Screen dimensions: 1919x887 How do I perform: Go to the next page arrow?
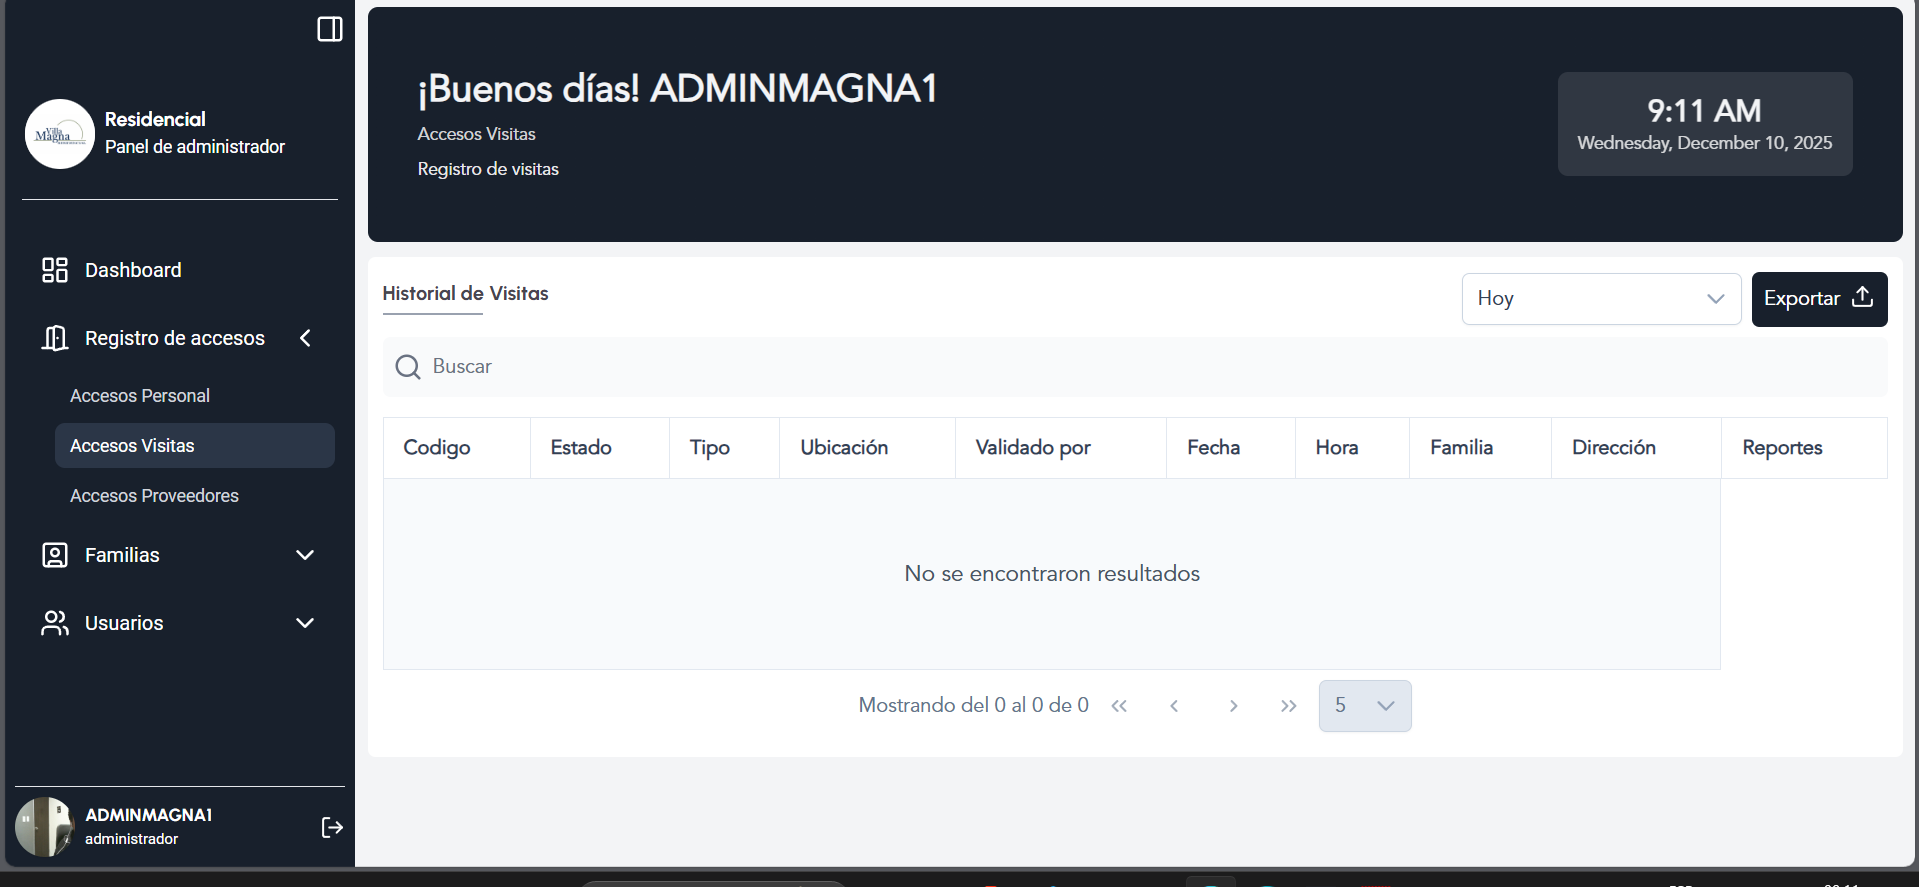tap(1233, 706)
